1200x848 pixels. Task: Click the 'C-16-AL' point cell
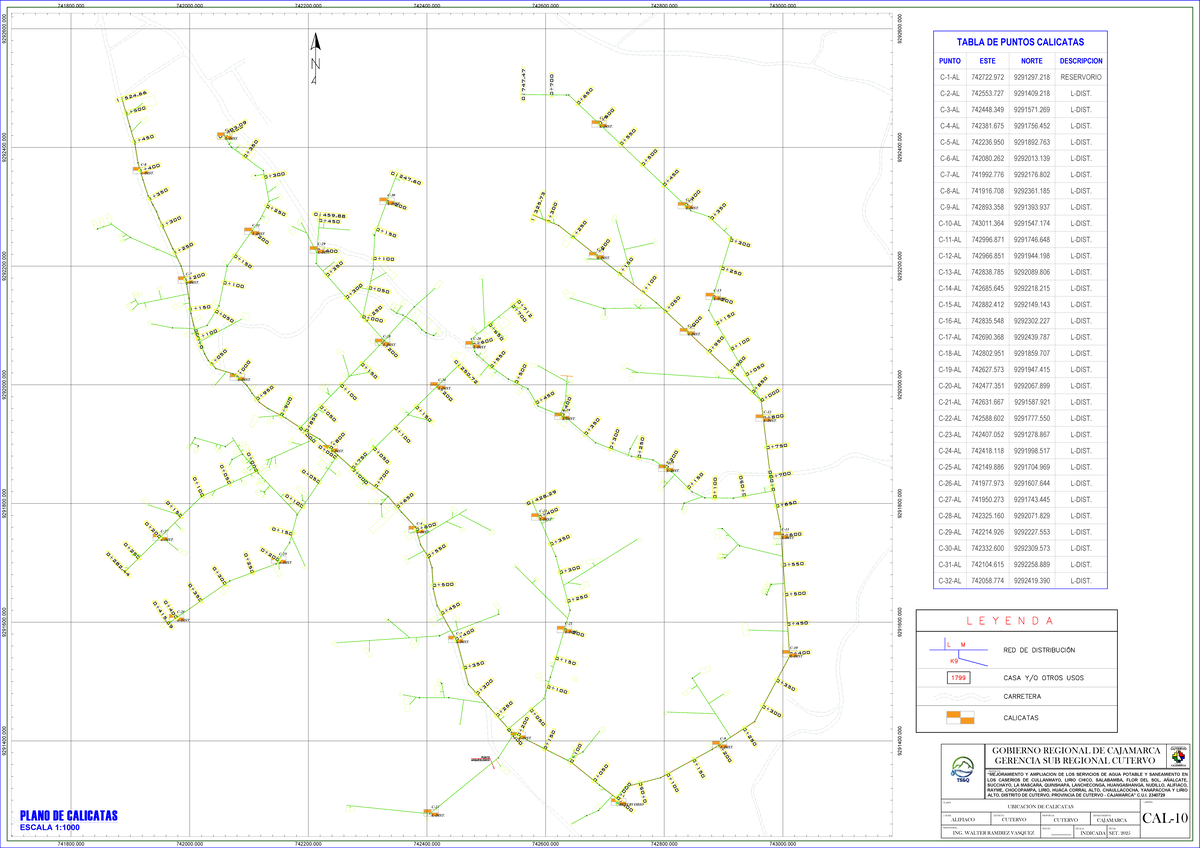click(949, 320)
